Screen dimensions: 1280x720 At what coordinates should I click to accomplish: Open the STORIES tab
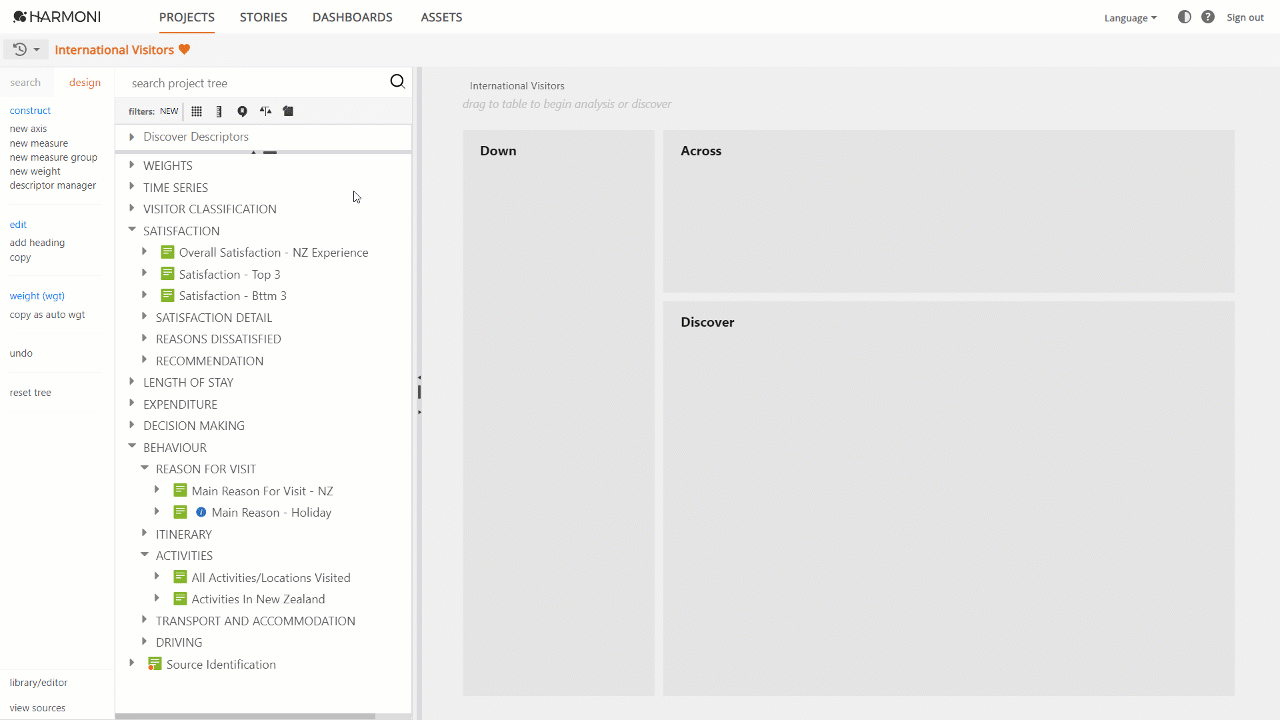[263, 17]
